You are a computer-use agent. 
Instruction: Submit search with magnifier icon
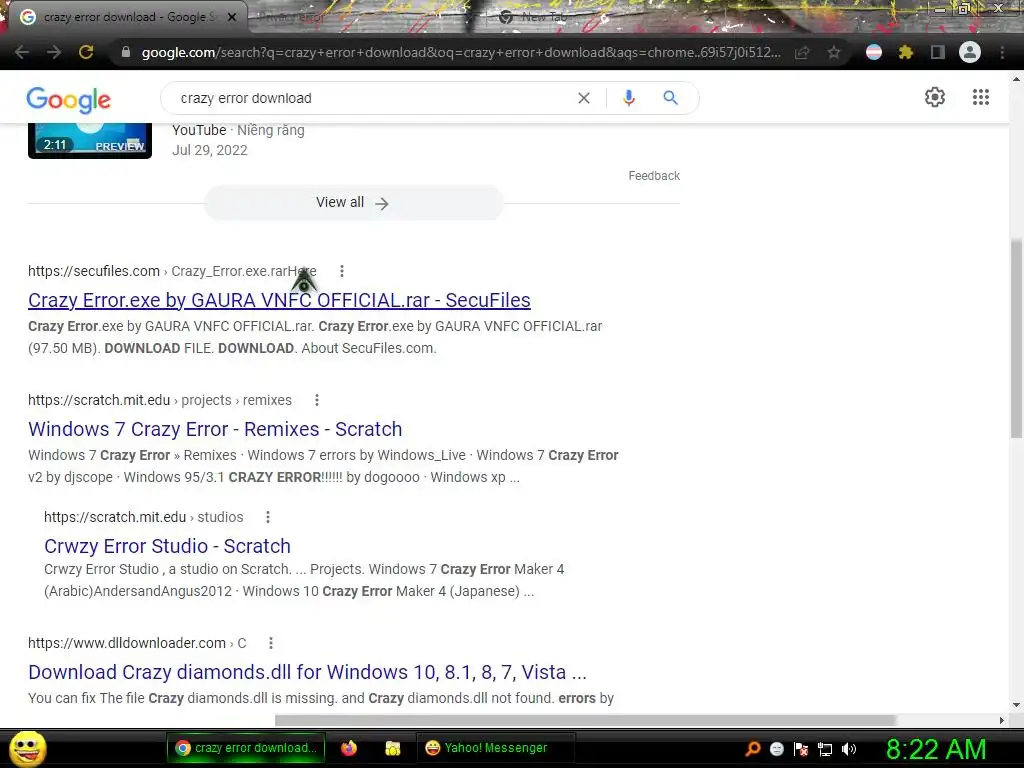[670, 98]
